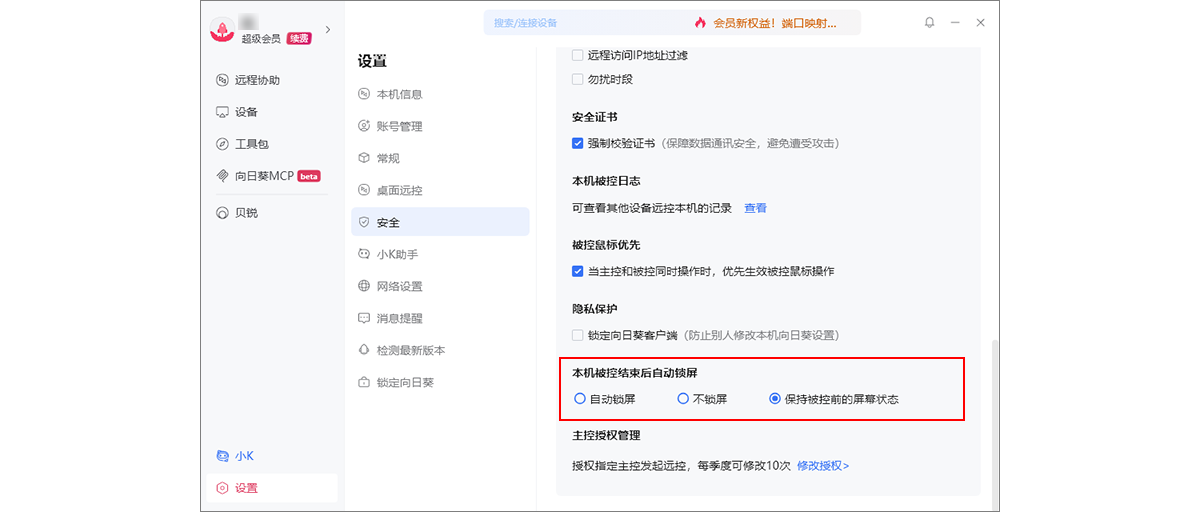
Task: Enable 远程访问IP地址过滤 checkbox
Action: [x=578, y=55]
